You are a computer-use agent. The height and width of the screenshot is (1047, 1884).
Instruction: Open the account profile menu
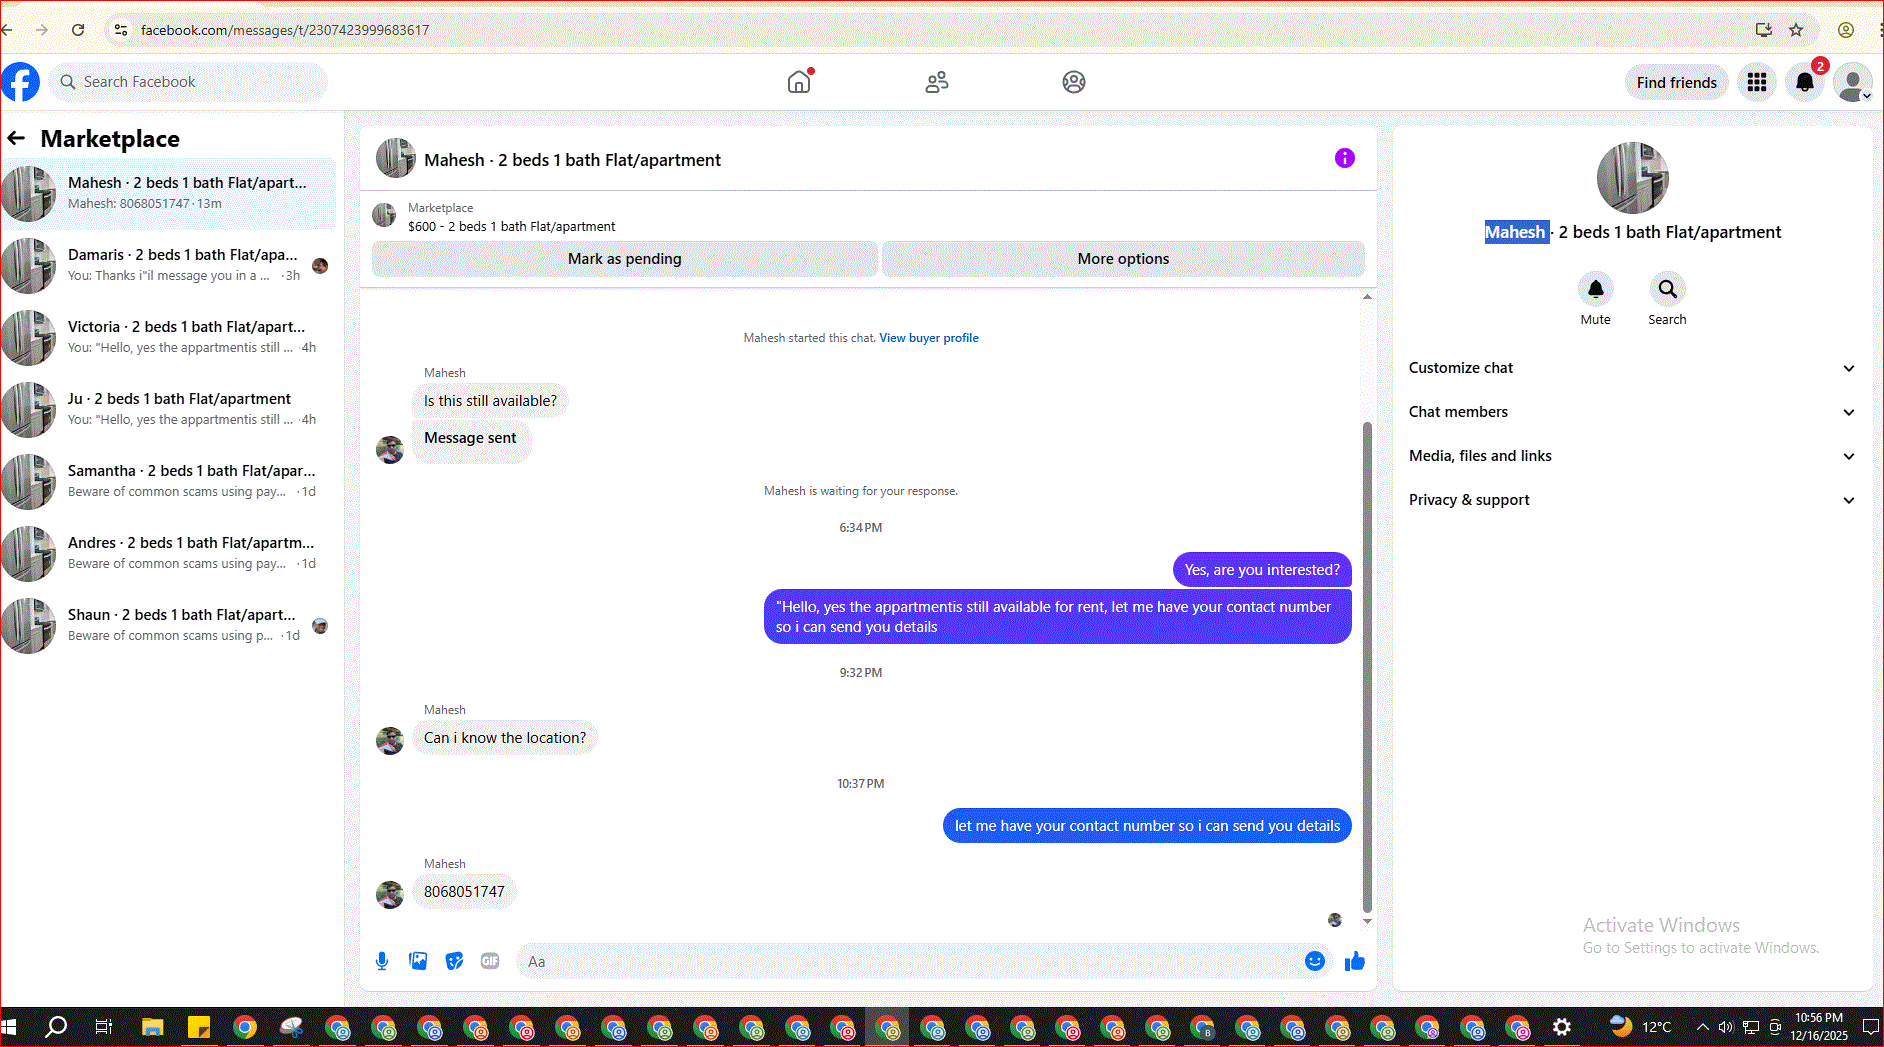tap(1853, 82)
